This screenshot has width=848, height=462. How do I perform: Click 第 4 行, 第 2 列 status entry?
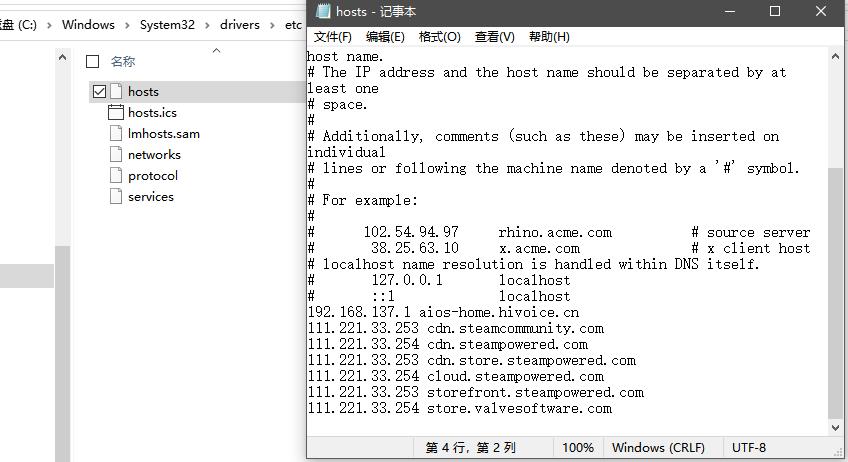click(471, 448)
